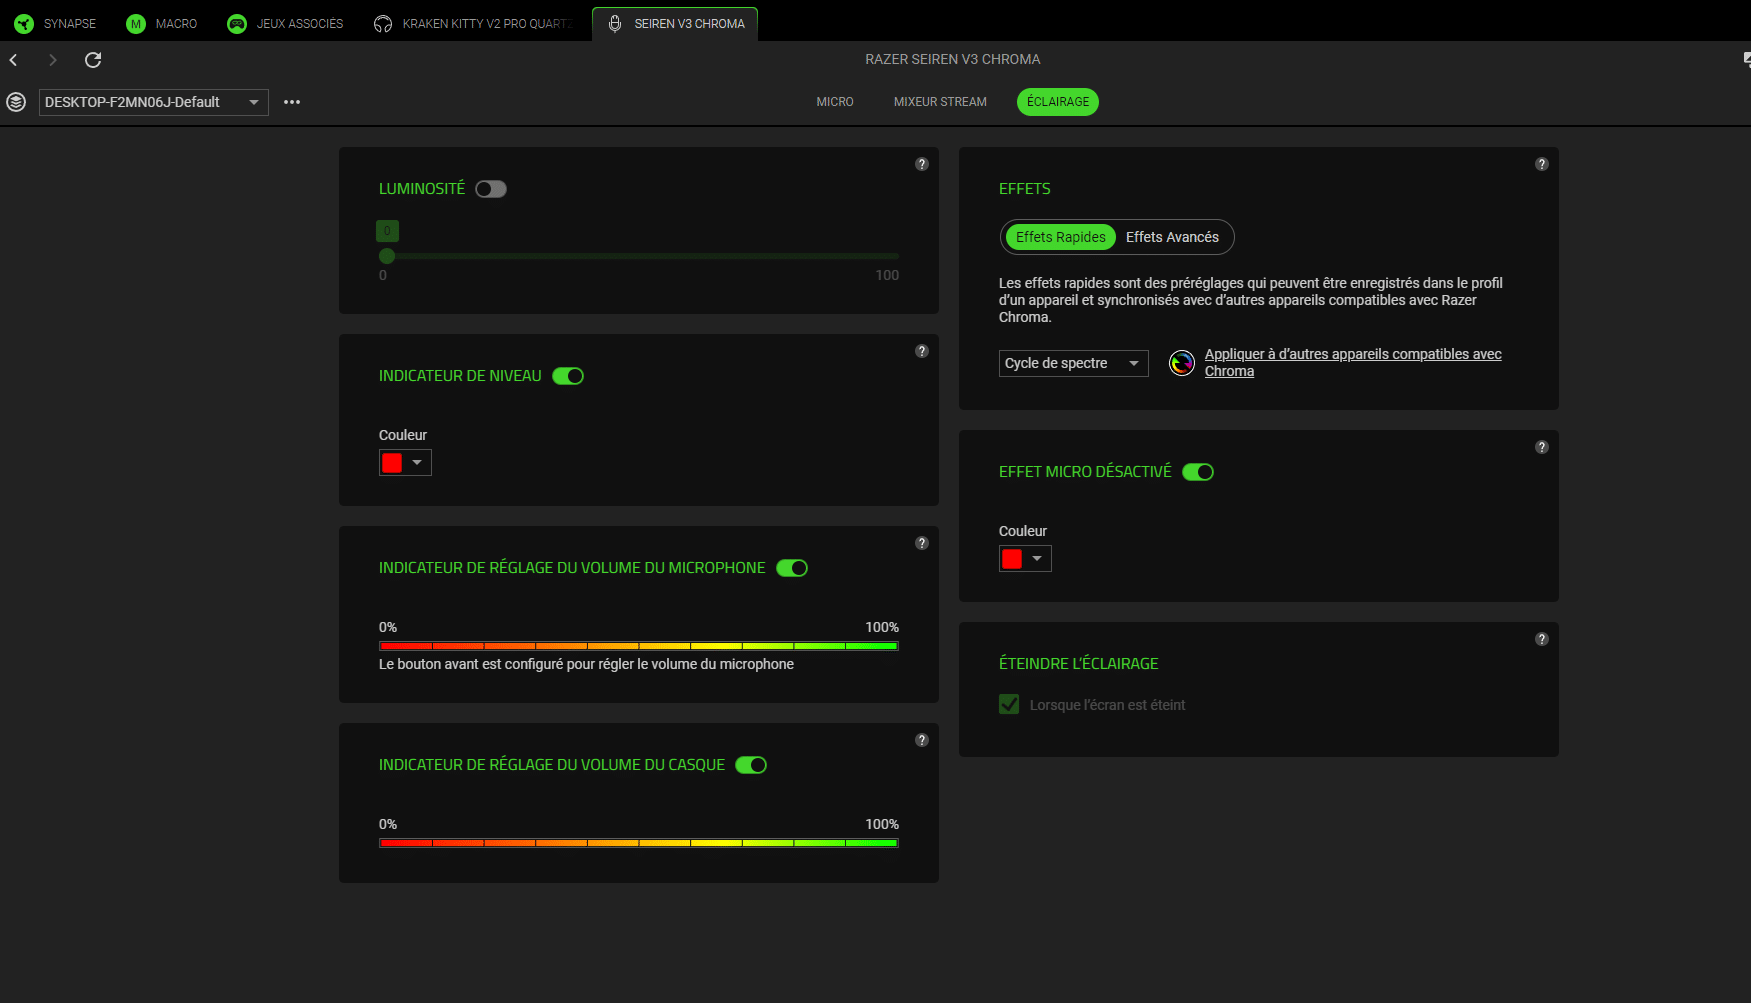The height and width of the screenshot is (1003, 1751).
Task: Expand Indicateur de niveau color dropdown arrow
Action: click(417, 462)
